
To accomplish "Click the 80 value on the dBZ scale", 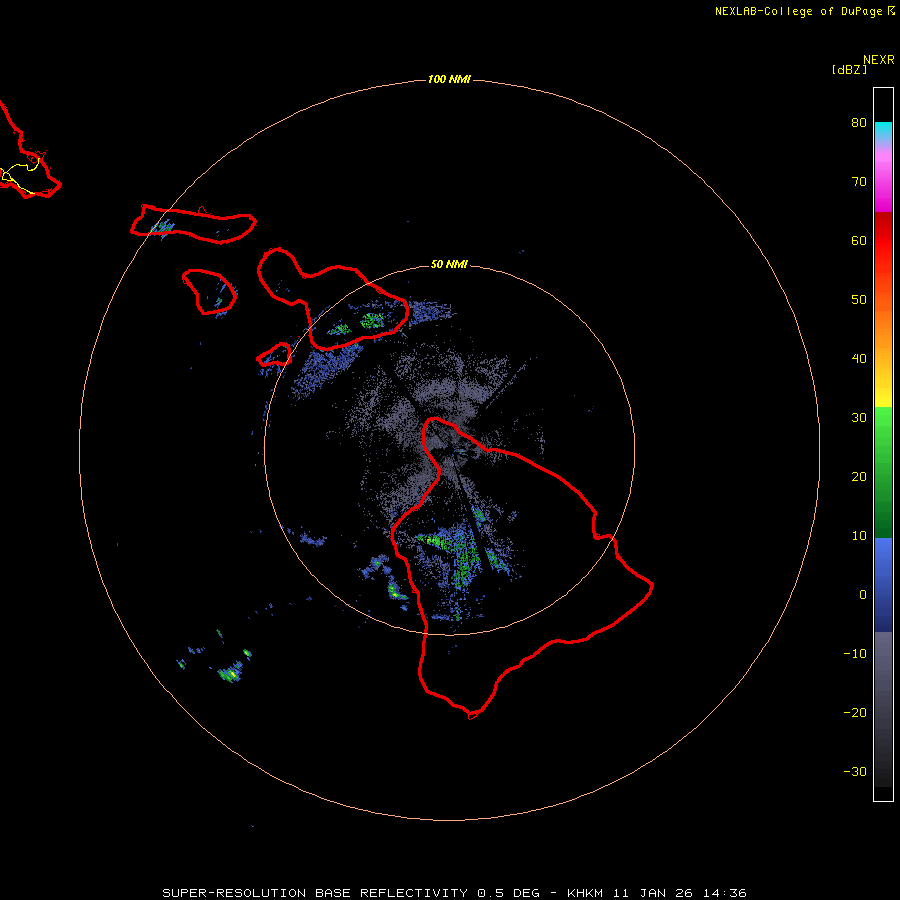I will click(859, 123).
